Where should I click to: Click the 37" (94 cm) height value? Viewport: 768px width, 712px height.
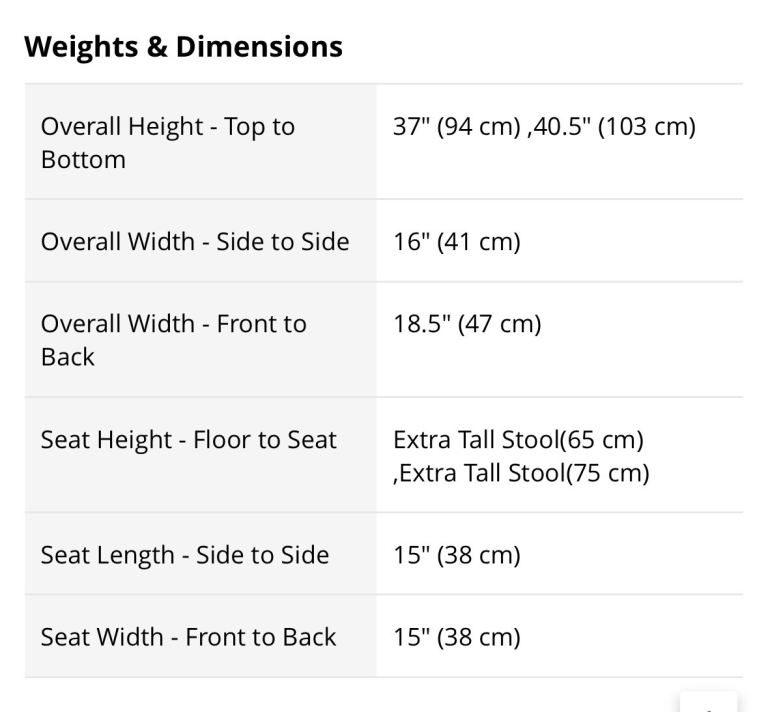click(456, 127)
